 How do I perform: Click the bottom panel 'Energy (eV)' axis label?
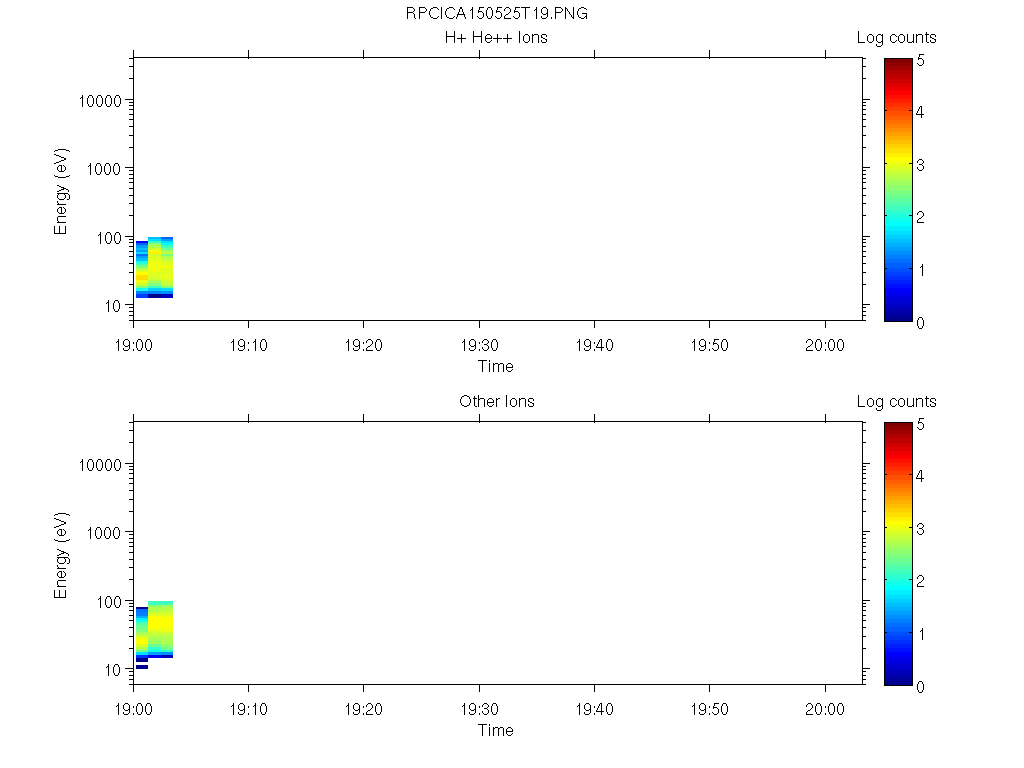(61, 555)
